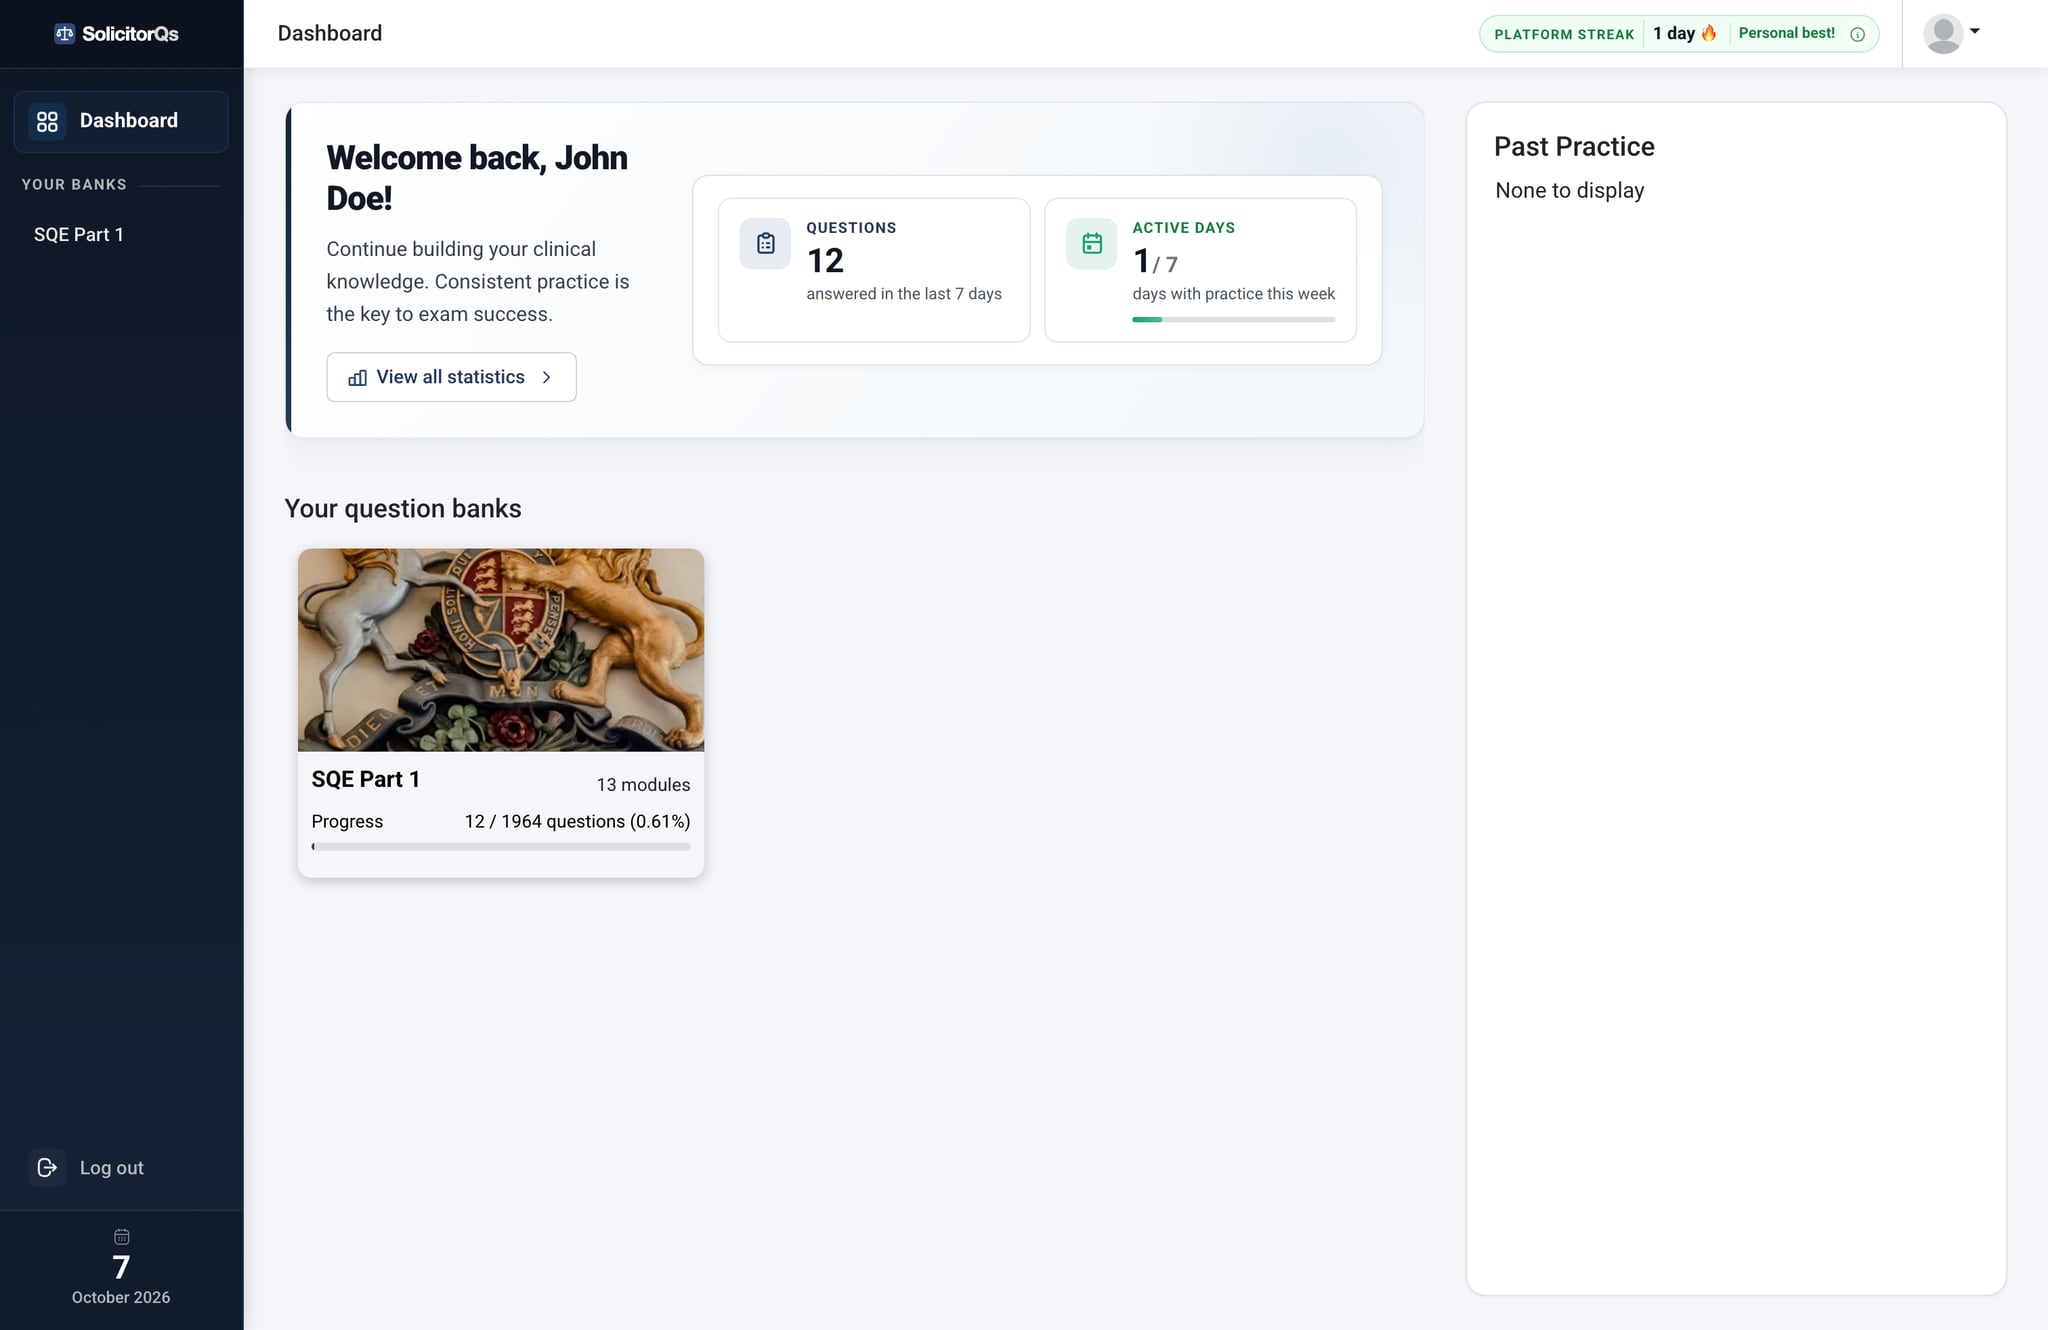Screen dimensions: 2048x1330
Task: Click the info icon beside Personal best
Action: click(1857, 34)
